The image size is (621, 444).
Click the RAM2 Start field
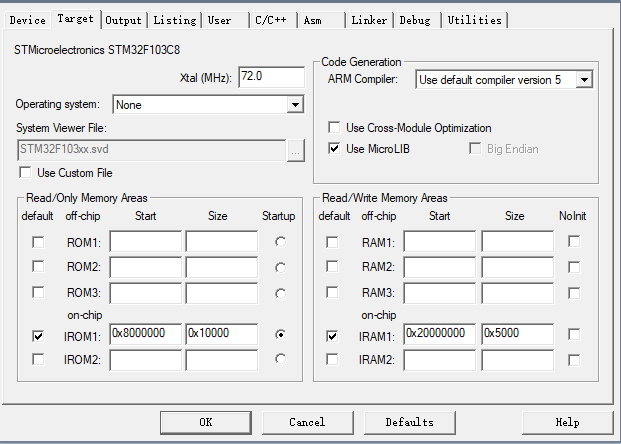click(440, 267)
